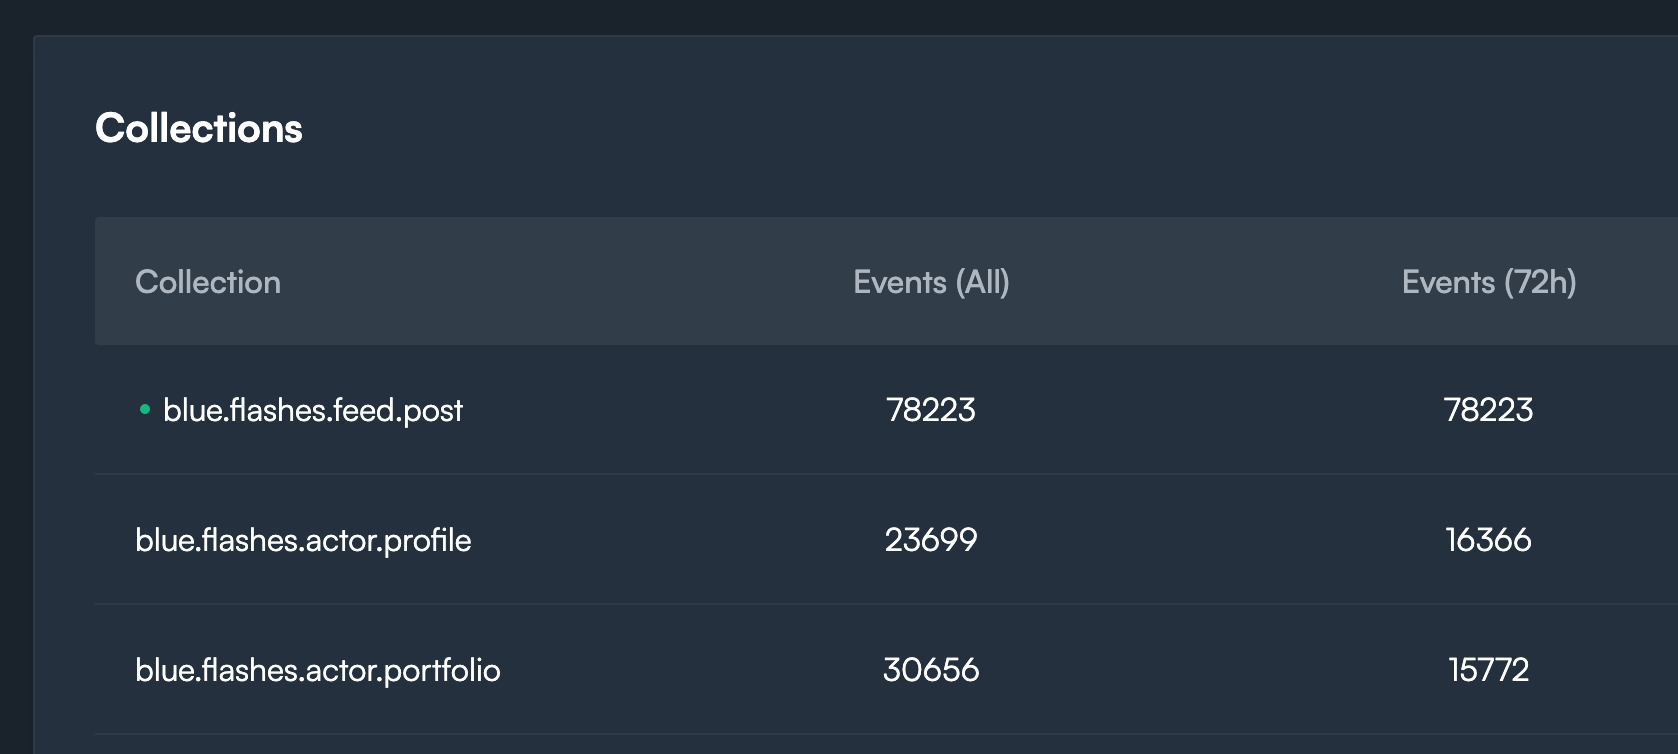Open the blue.flashes.feed.post collection
The width and height of the screenshot is (1678, 754).
point(313,410)
